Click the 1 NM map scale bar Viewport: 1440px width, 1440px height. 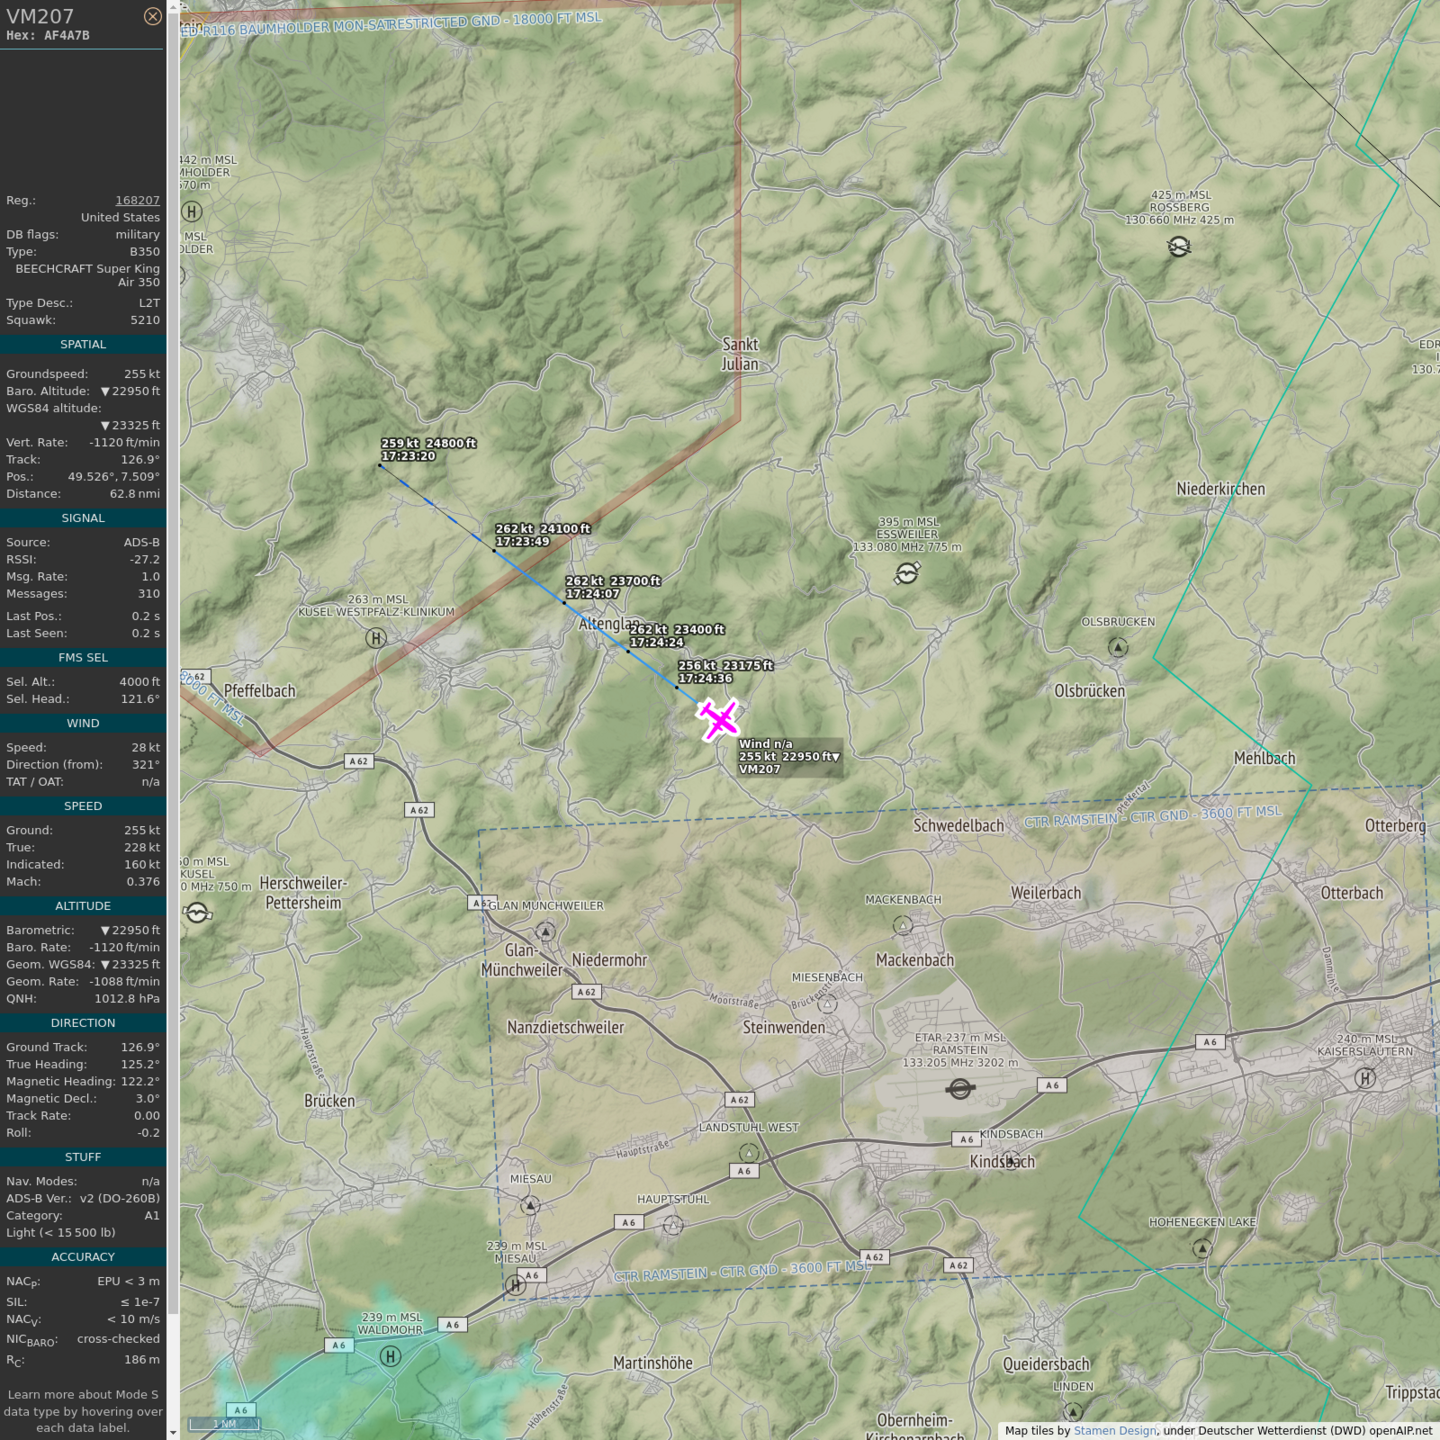[x=226, y=1424]
